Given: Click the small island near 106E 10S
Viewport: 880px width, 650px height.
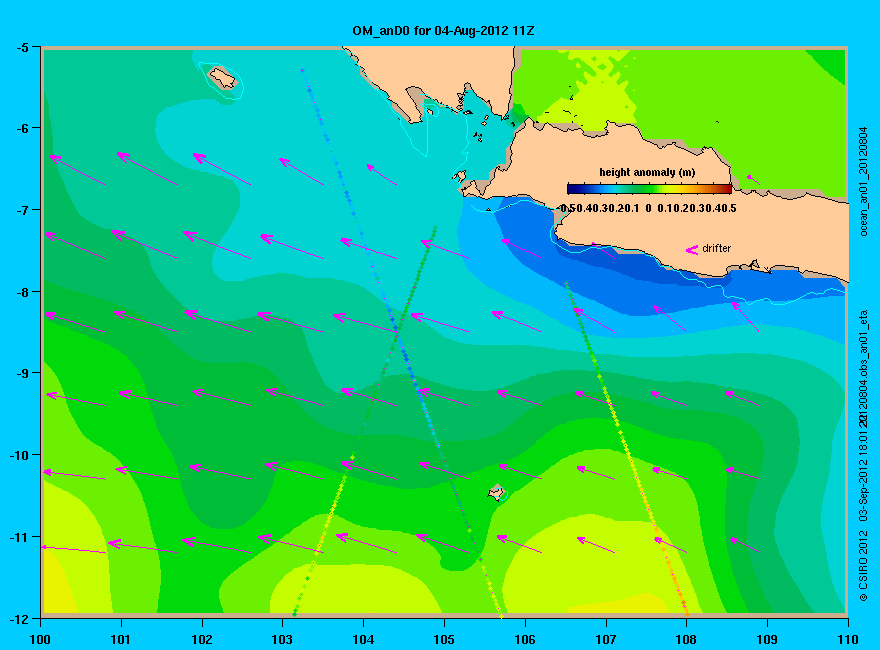Looking at the screenshot, I should [x=496, y=493].
